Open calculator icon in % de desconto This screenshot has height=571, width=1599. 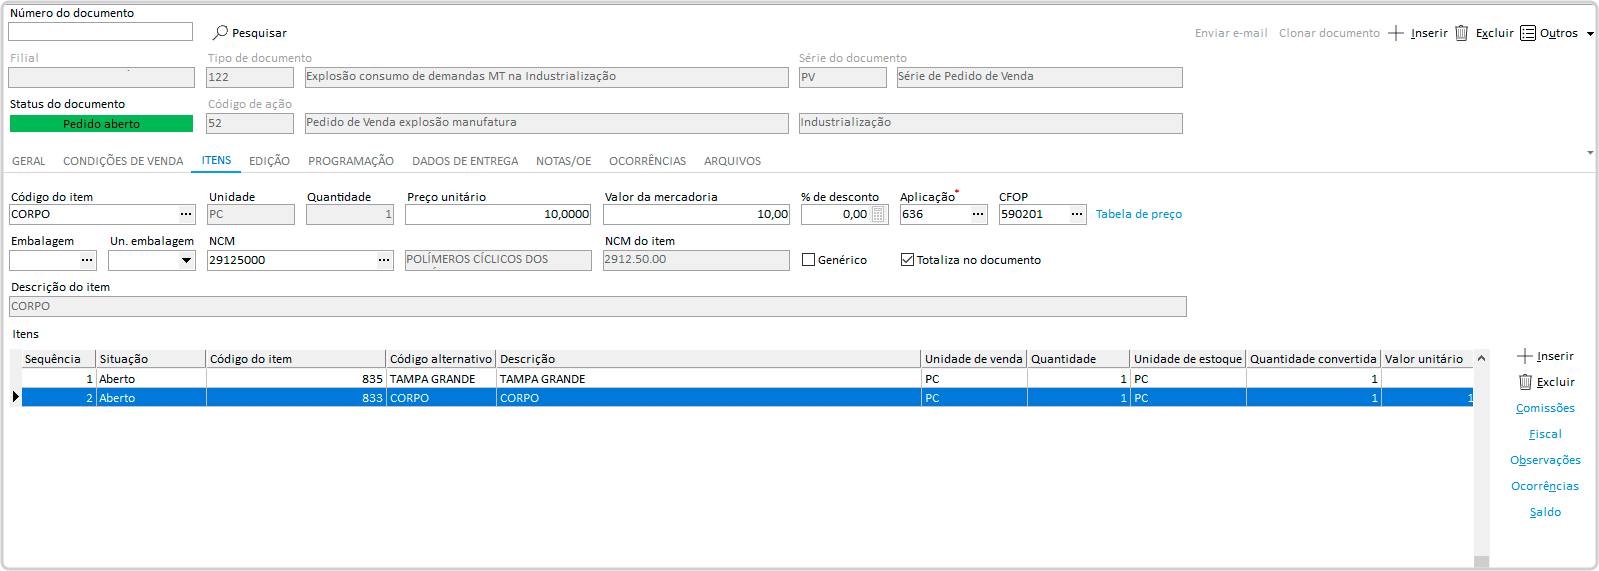(x=878, y=214)
